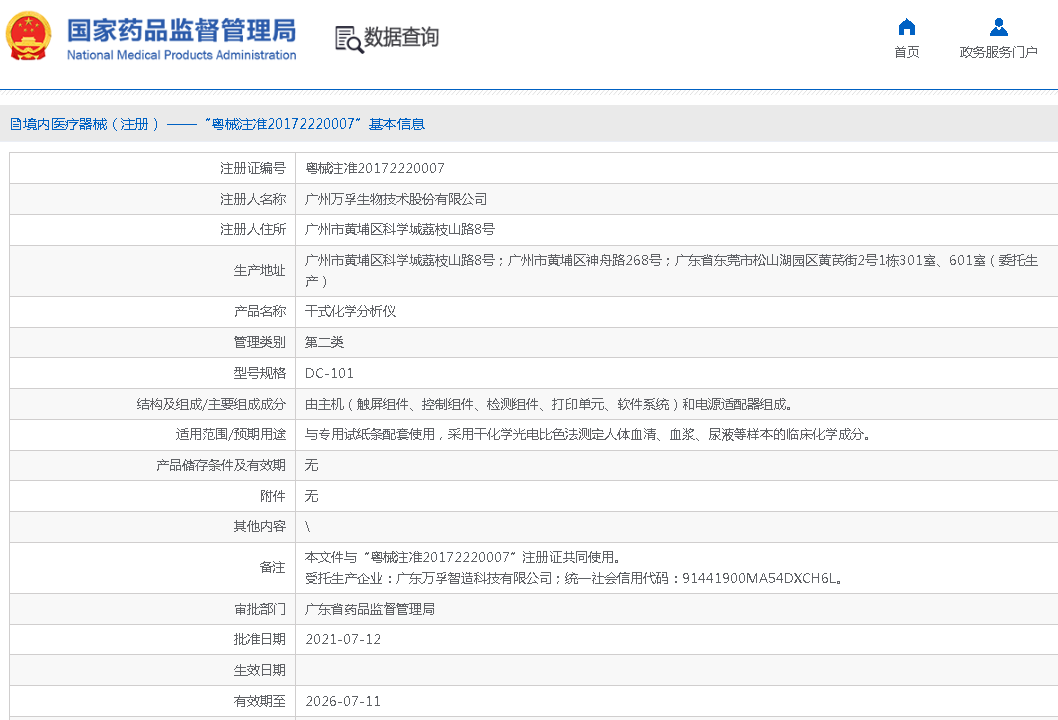Select the 批准日期 label
The width and height of the screenshot is (1058, 720).
click(x=260, y=639)
